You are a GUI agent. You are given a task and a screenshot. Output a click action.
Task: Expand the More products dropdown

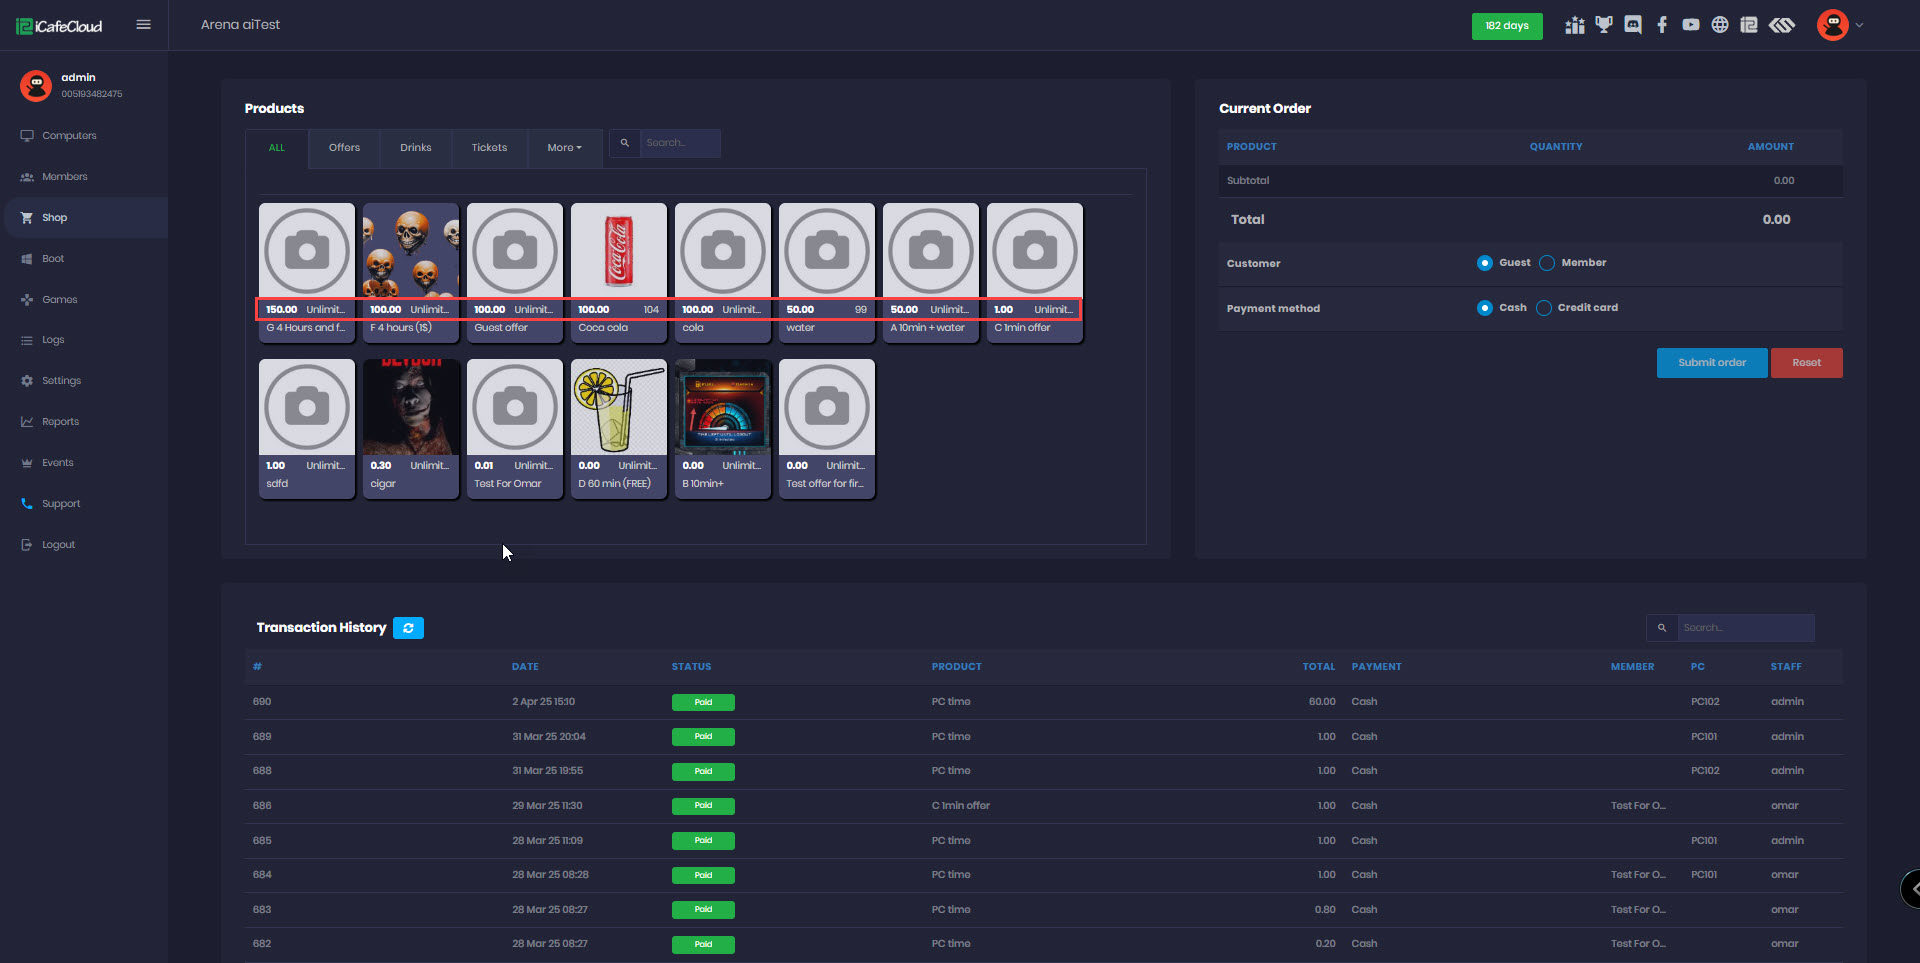pyautogui.click(x=564, y=148)
